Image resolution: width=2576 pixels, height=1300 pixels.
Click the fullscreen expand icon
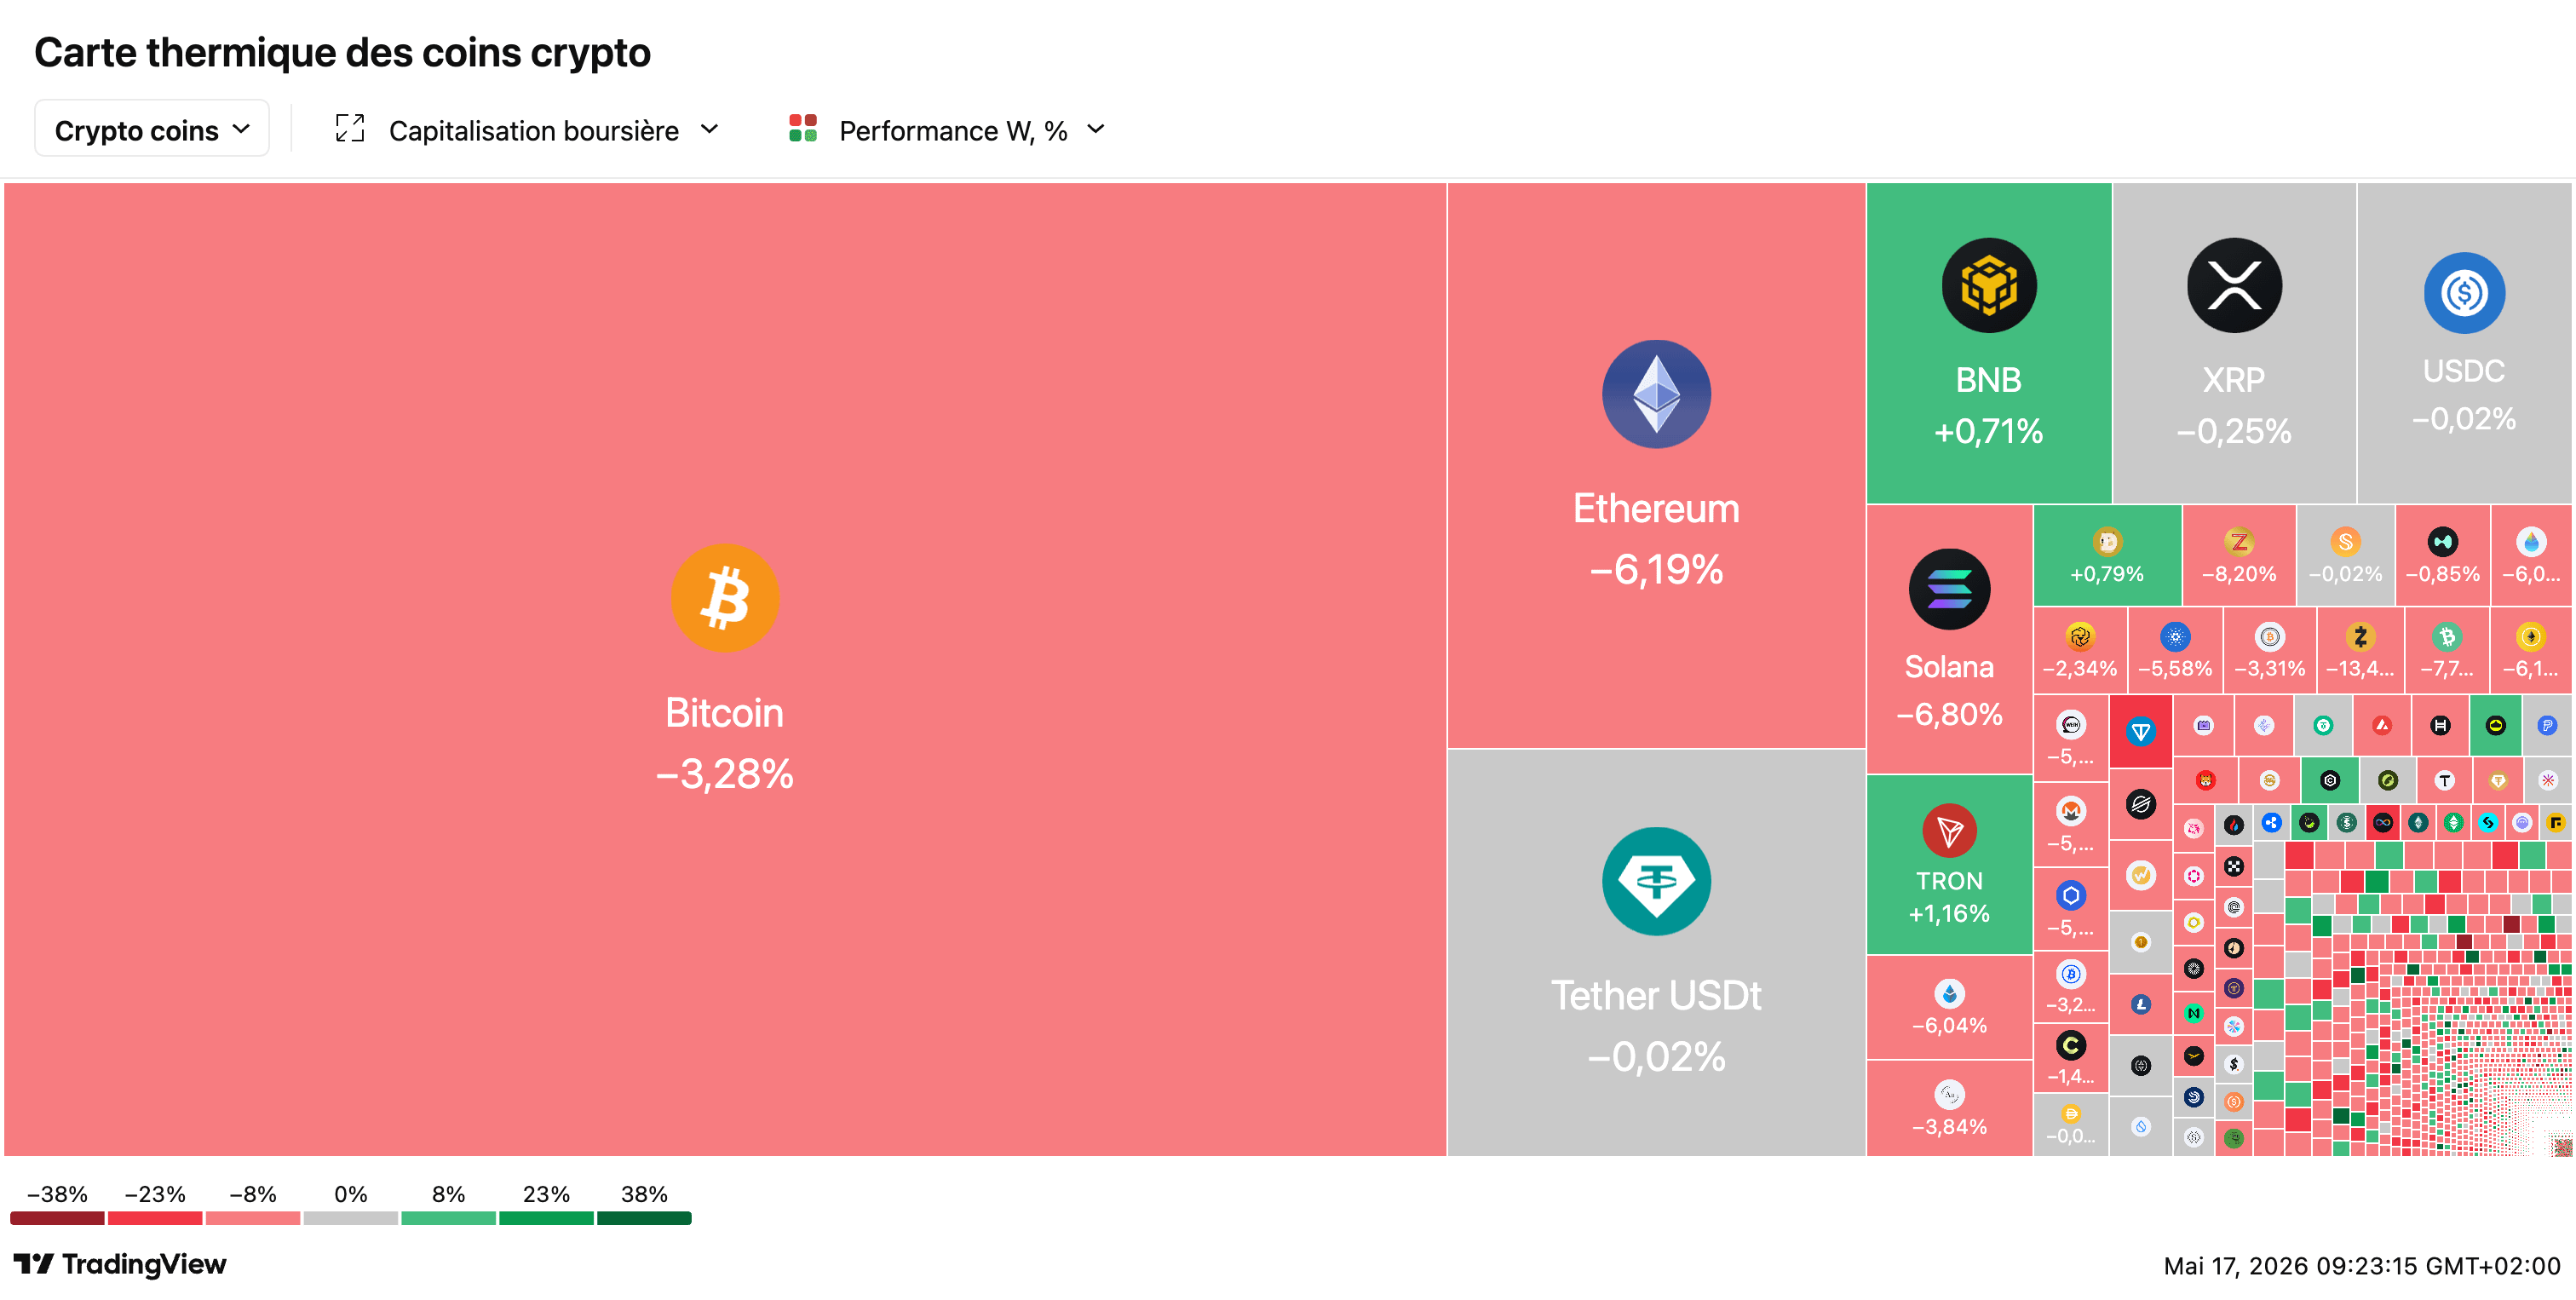[349, 129]
